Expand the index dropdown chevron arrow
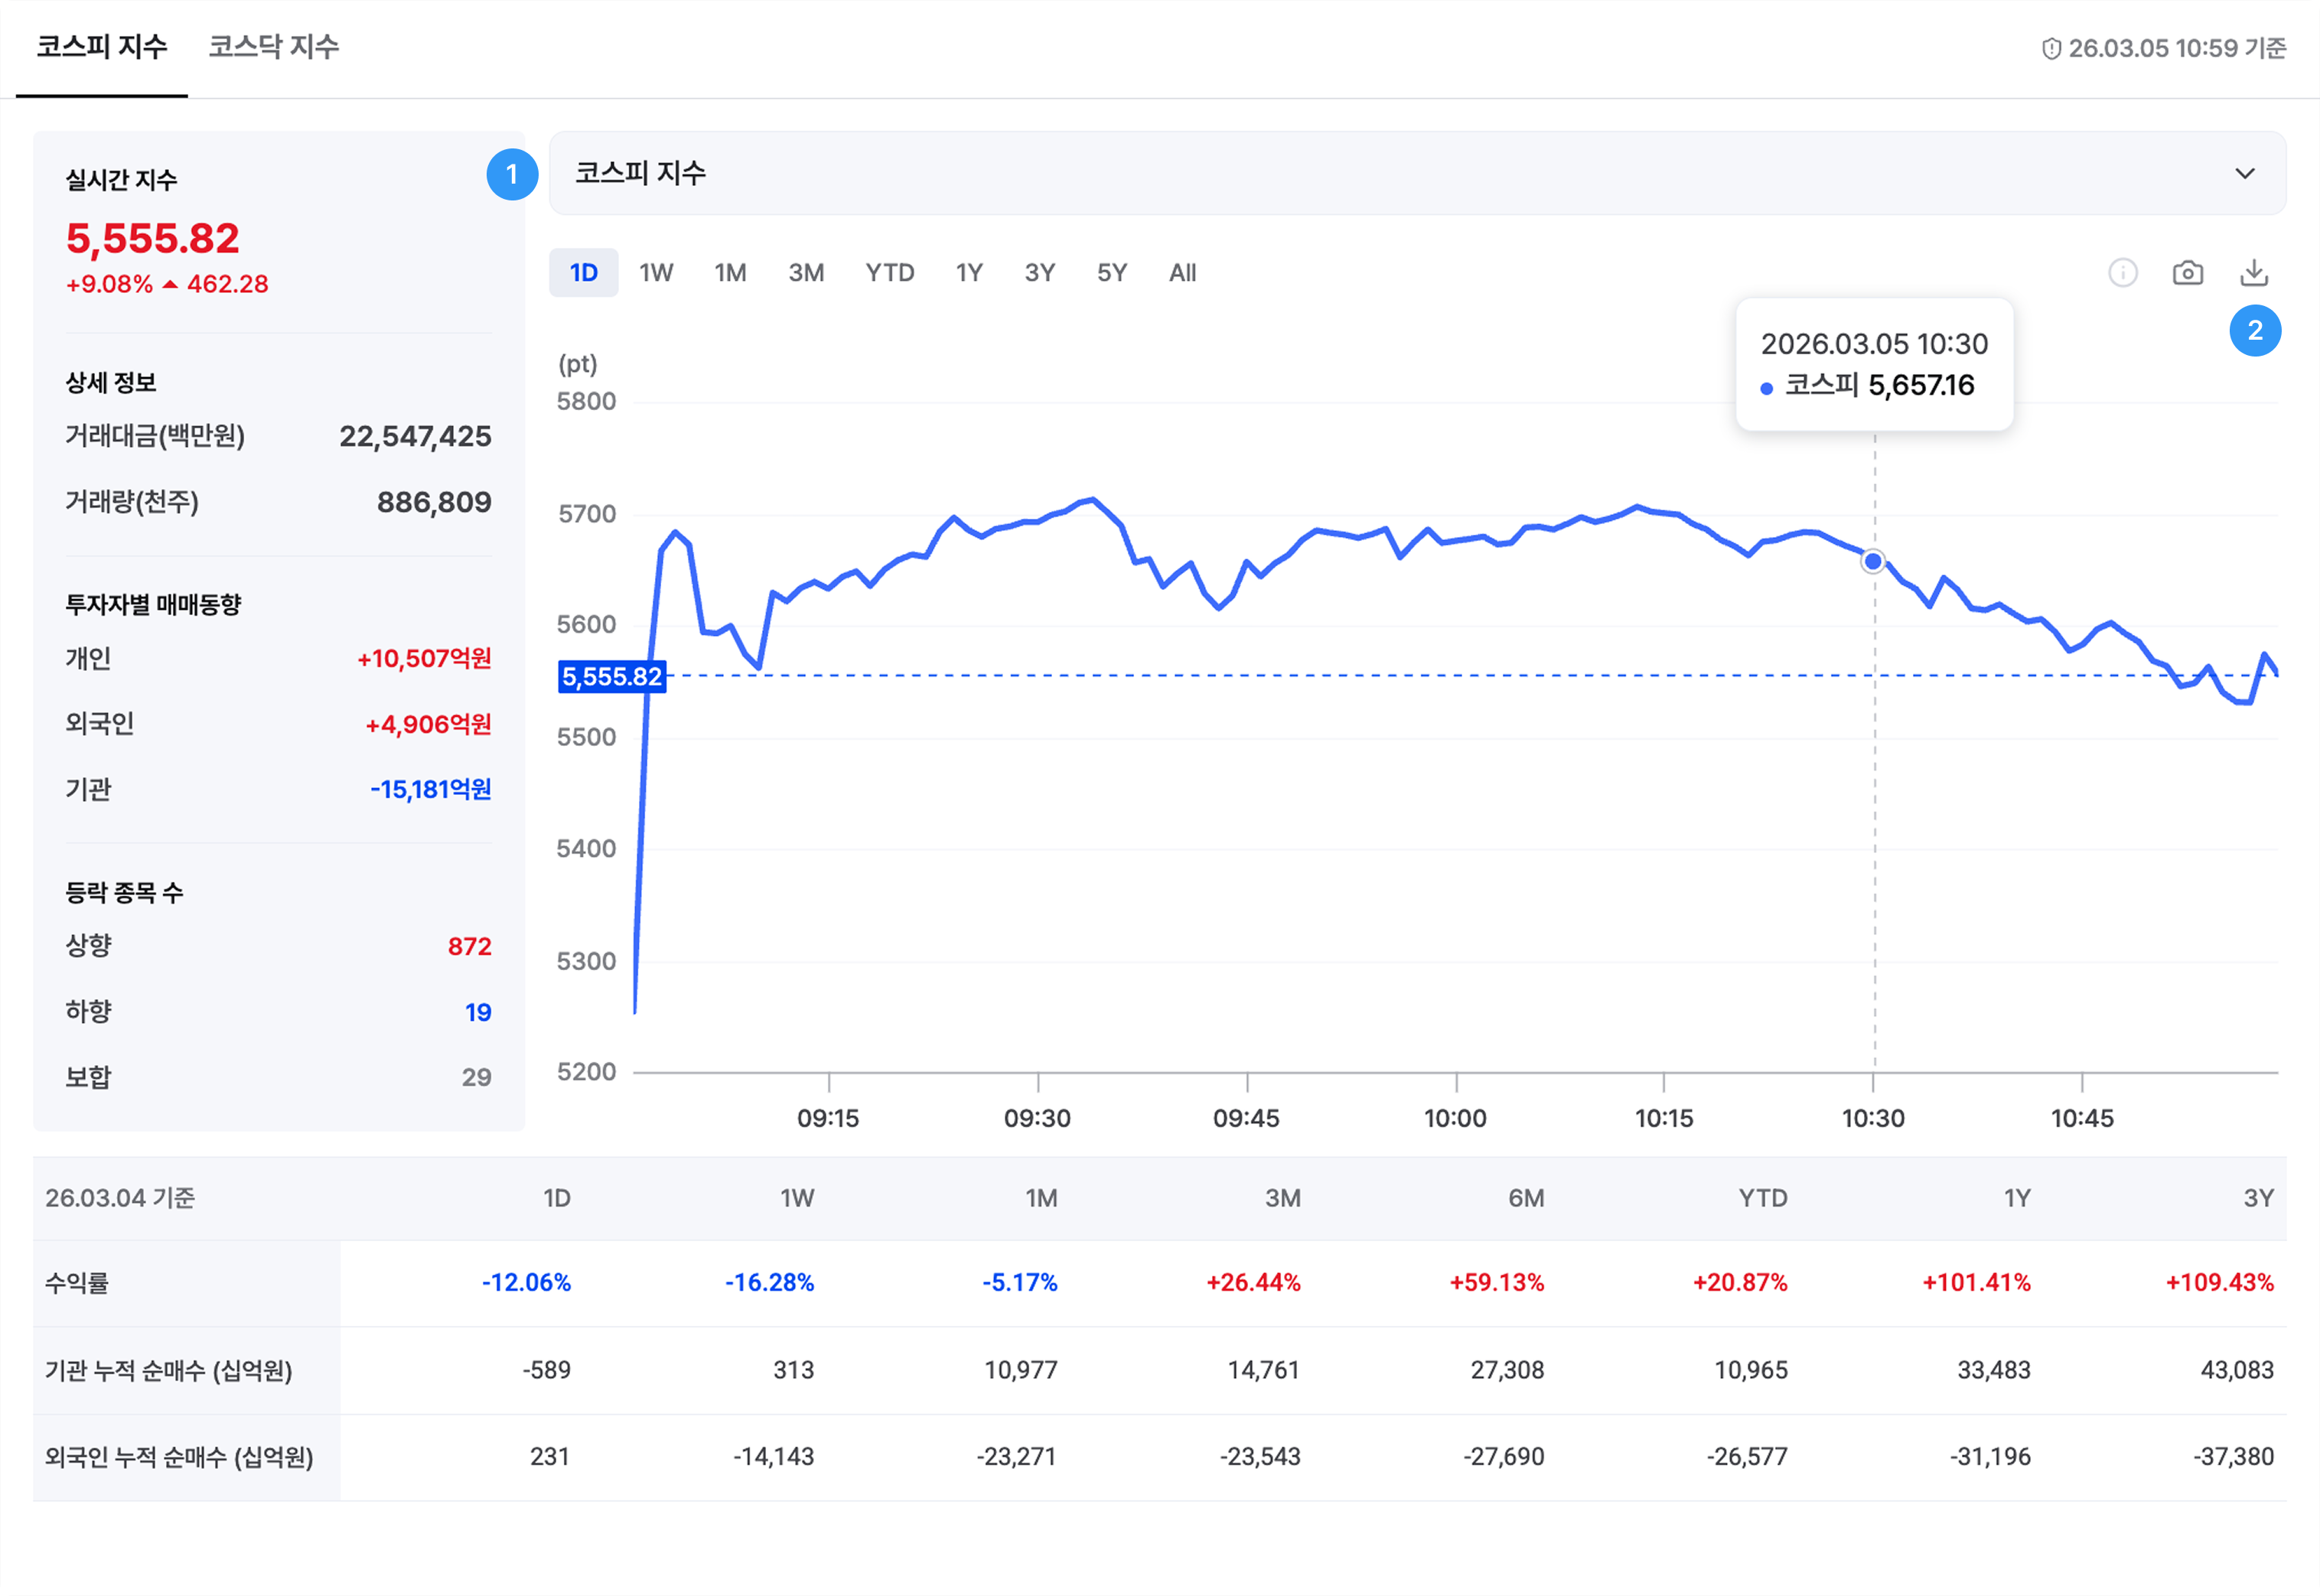Screen dimensions: 2320x1596 2245,173
